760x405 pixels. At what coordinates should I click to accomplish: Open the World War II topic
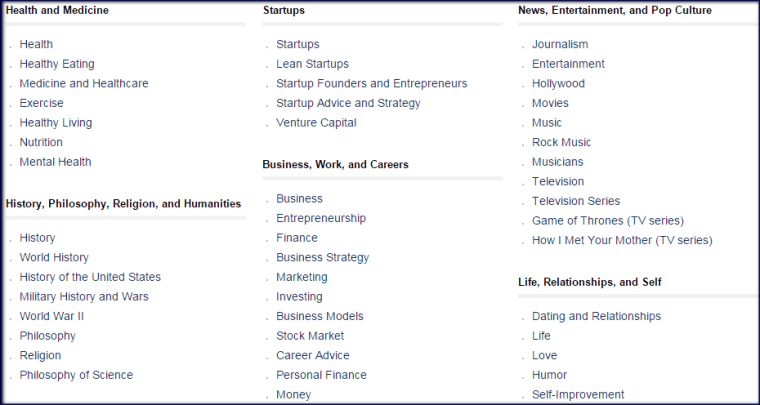[51, 316]
